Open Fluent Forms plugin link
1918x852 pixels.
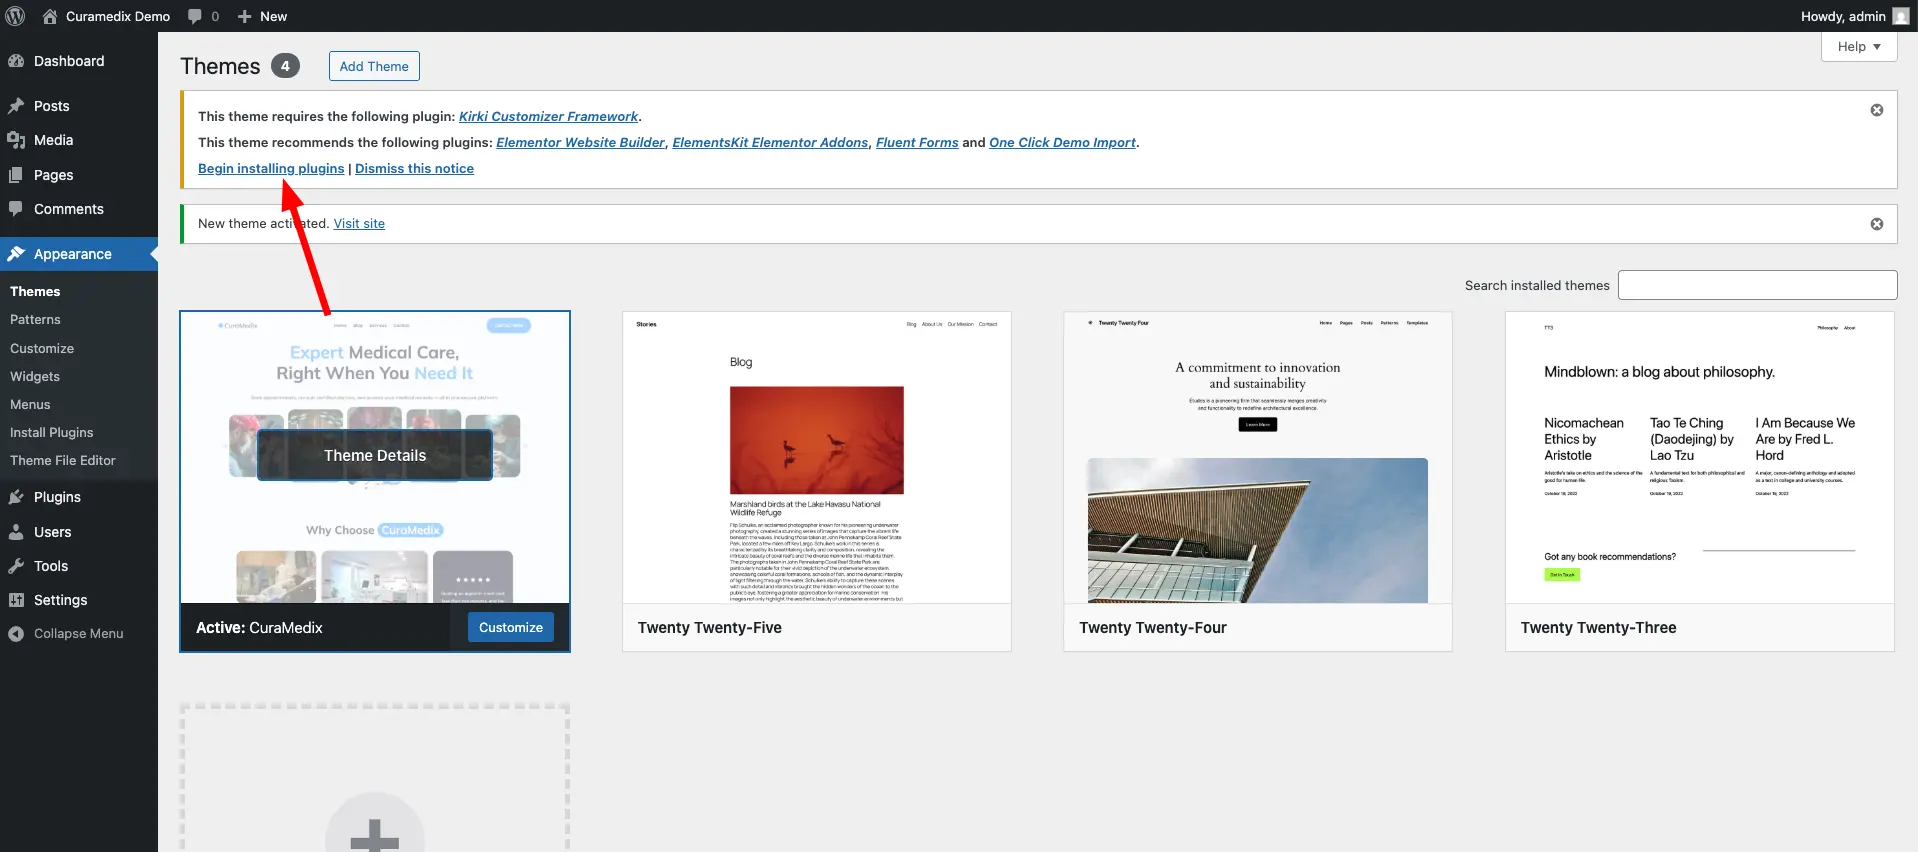click(917, 142)
